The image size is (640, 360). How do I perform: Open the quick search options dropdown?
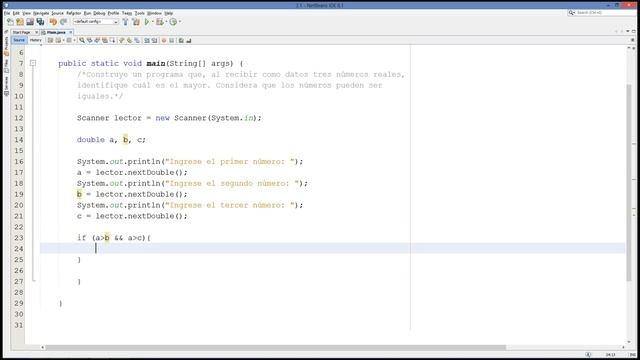click(x=572, y=13)
